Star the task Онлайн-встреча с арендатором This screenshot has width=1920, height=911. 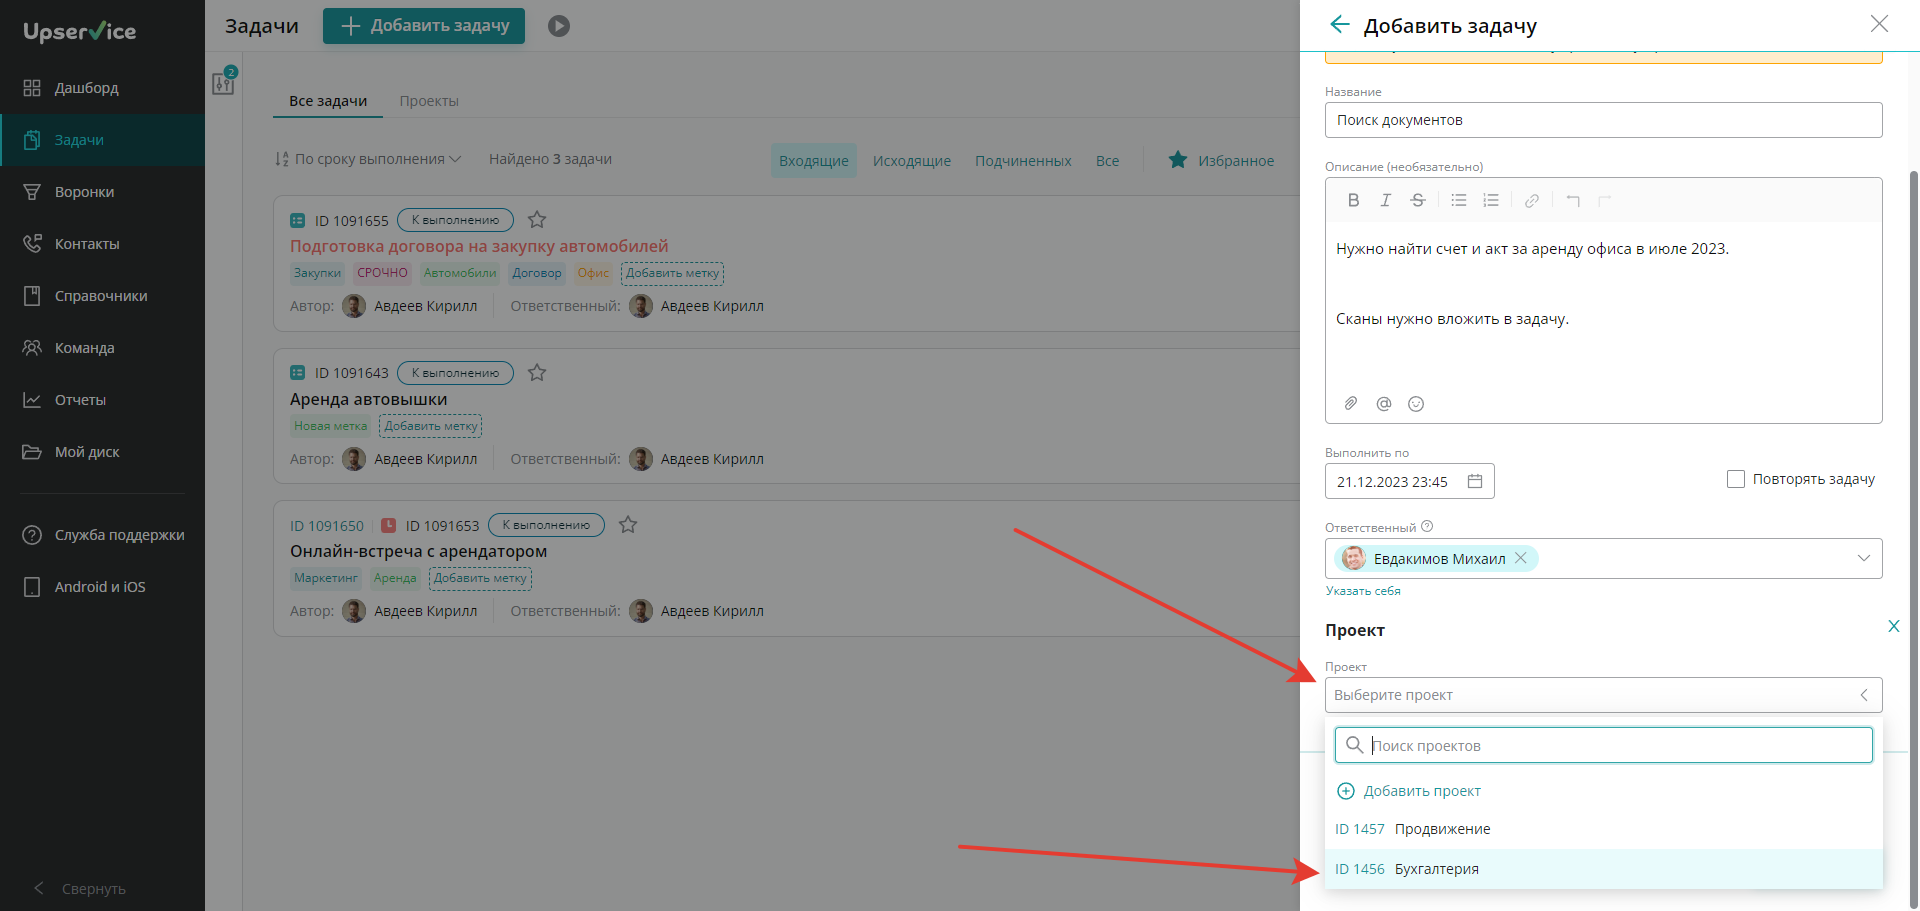coord(628,524)
